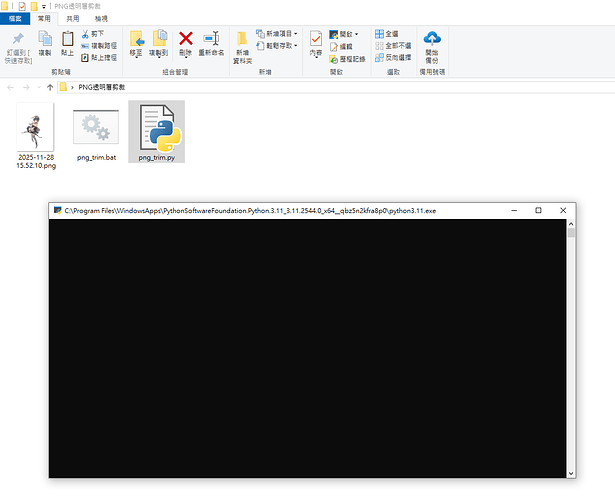Open the Easy access (輕鬆存取) dropdown
The width and height of the screenshot is (615, 500).
point(274,45)
